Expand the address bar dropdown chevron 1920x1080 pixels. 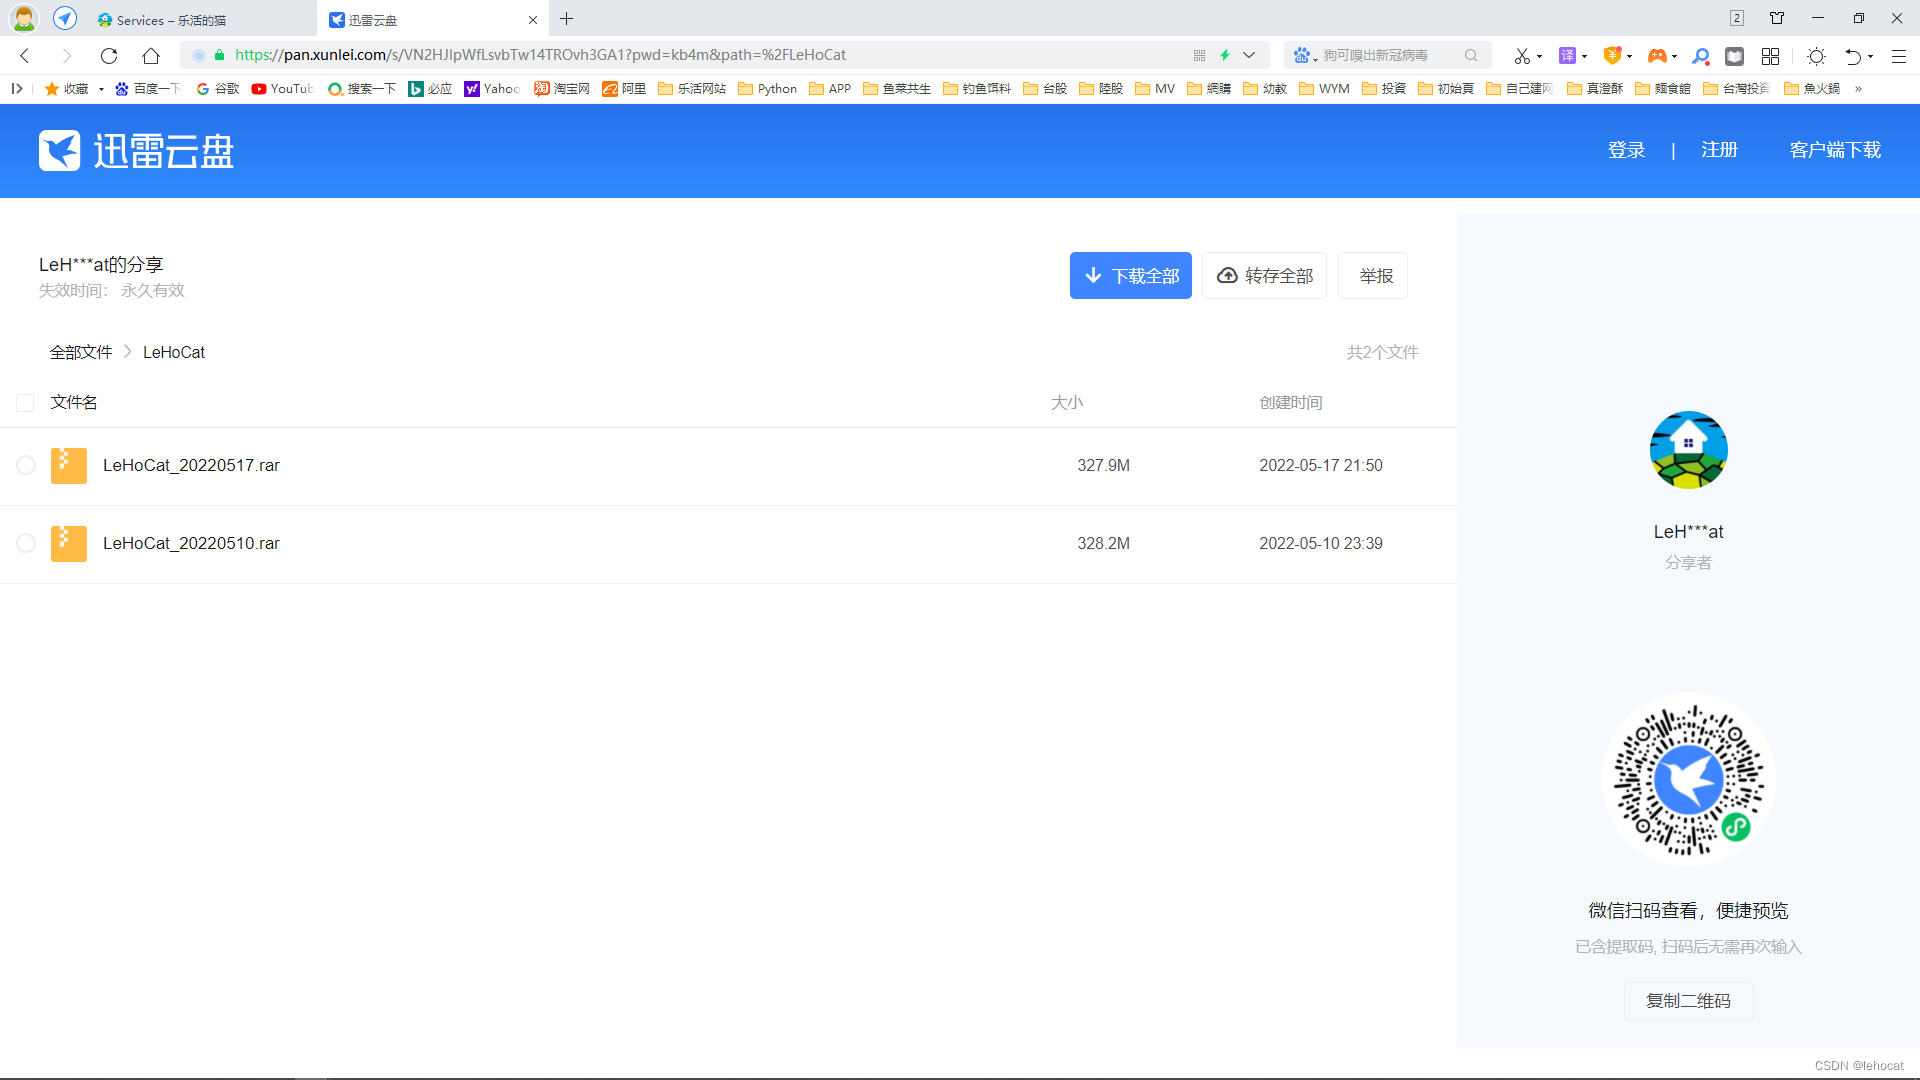[x=1249, y=56]
